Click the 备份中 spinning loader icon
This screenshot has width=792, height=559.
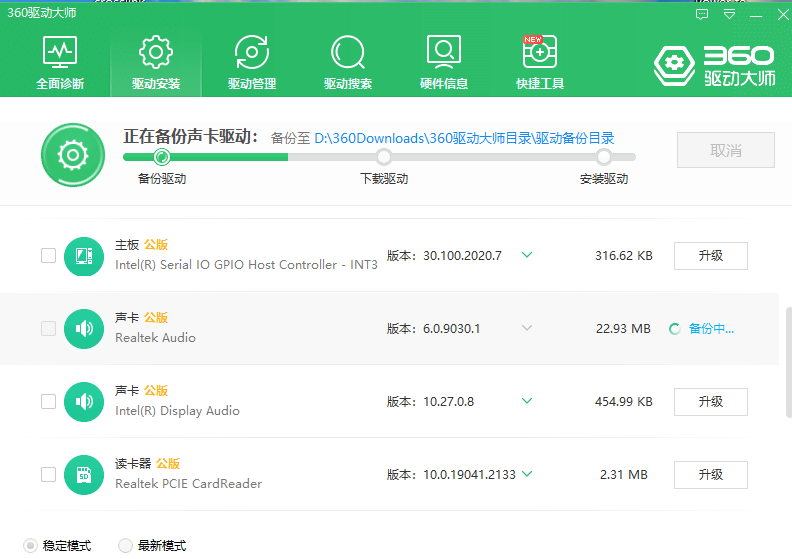675,329
